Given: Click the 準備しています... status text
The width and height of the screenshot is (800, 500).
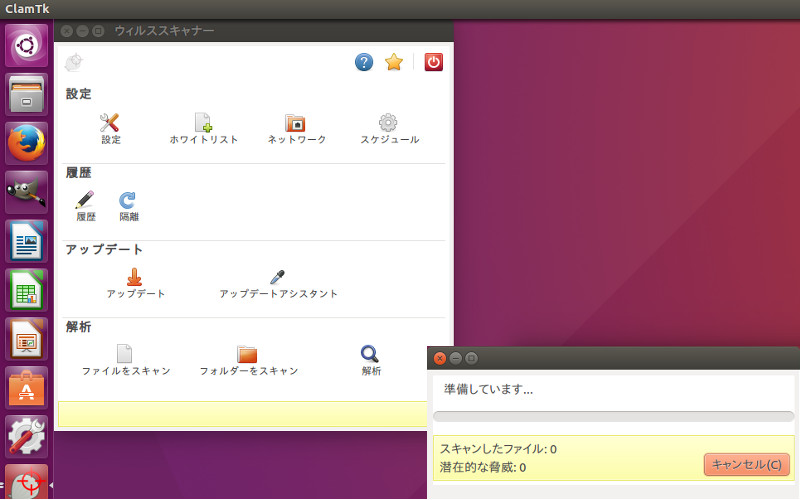Looking at the screenshot, I should [488, 389].
